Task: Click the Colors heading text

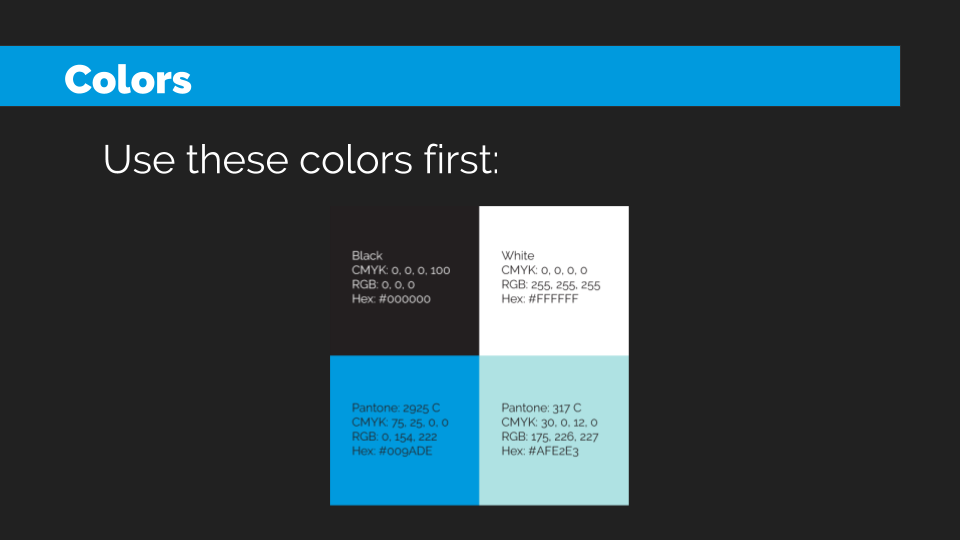Action: (x=128, y=80)
